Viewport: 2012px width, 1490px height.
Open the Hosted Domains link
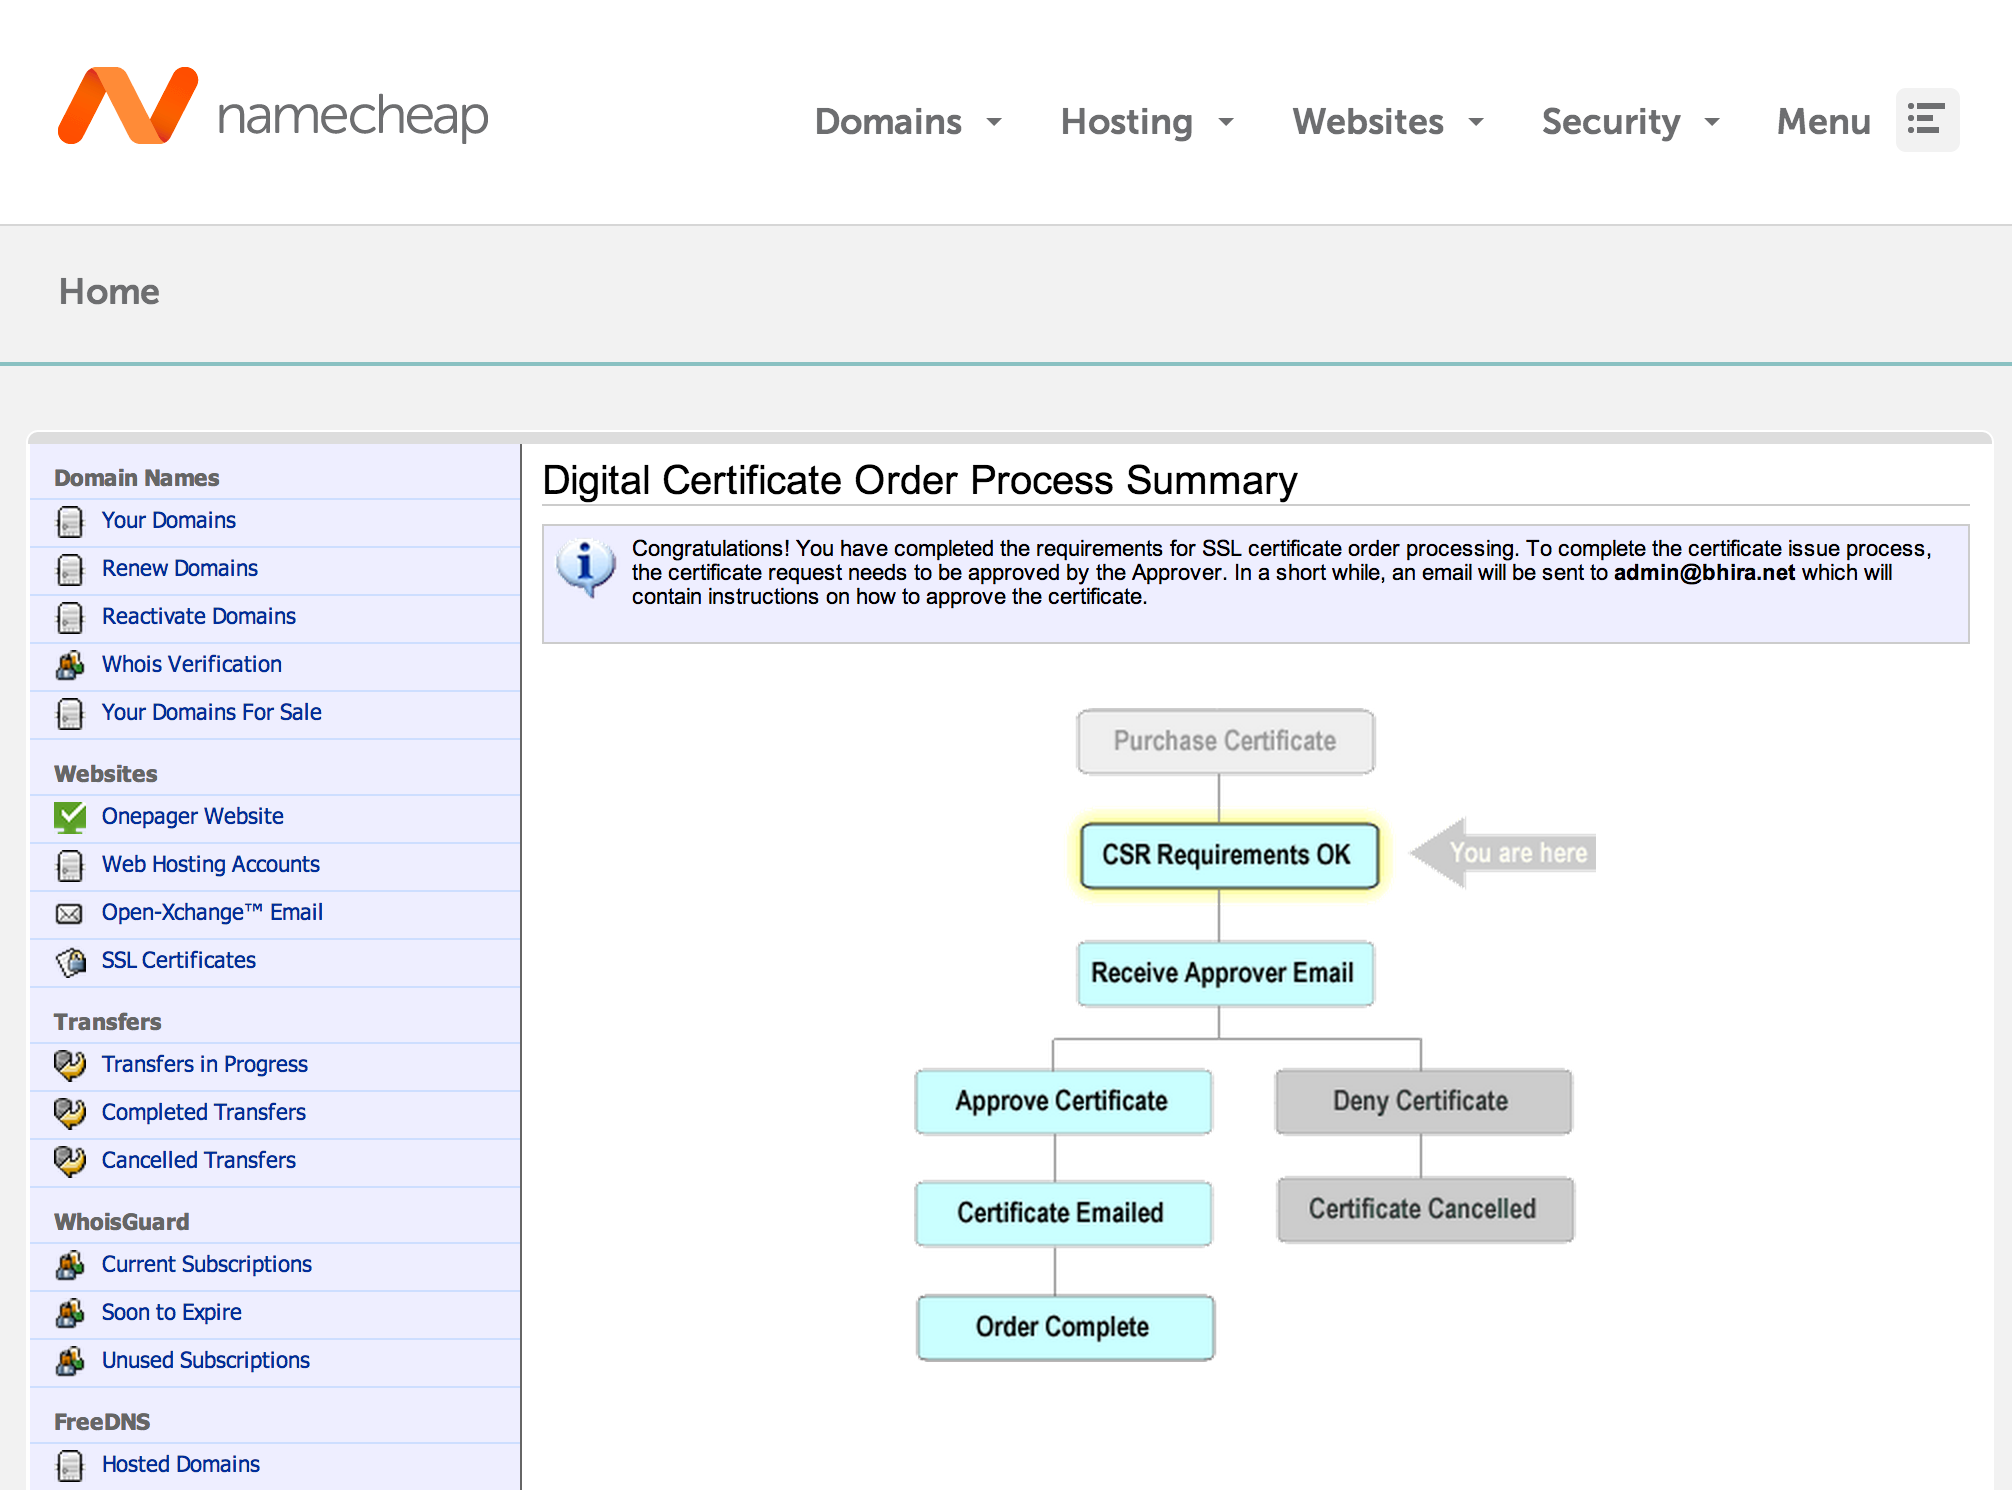tap(181, 1464)
